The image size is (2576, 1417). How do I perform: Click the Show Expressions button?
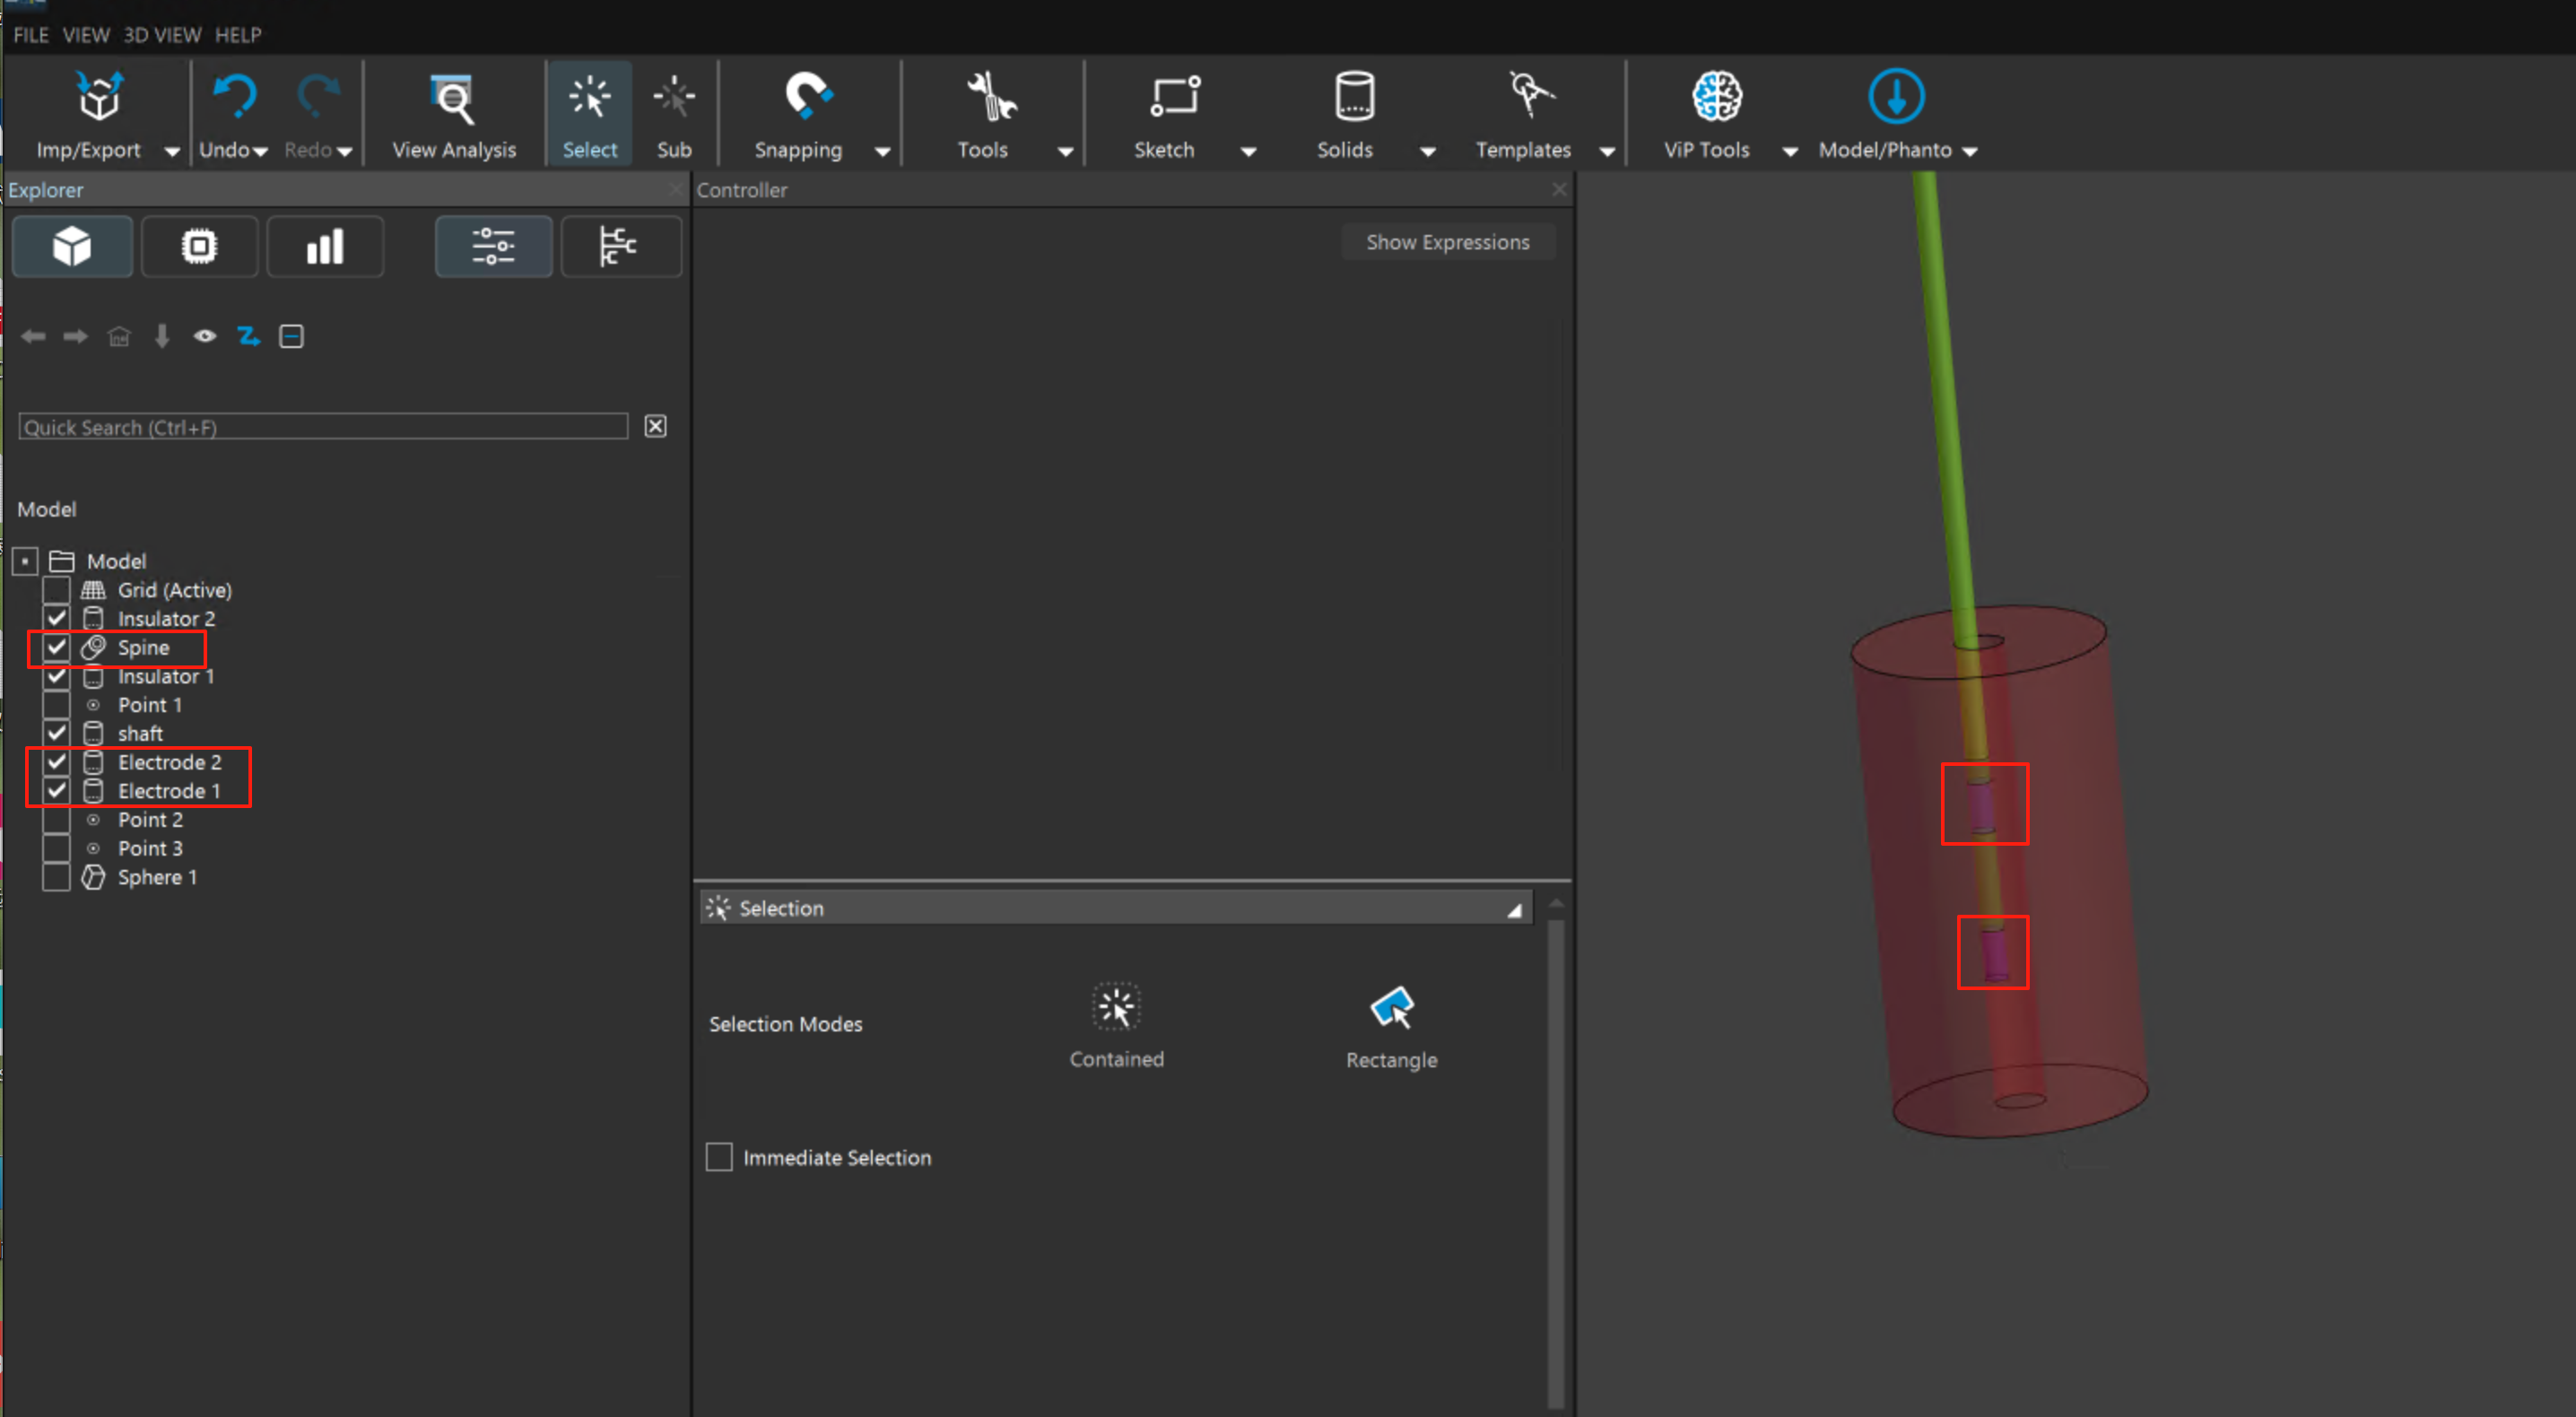click(x=1447, y=242)
